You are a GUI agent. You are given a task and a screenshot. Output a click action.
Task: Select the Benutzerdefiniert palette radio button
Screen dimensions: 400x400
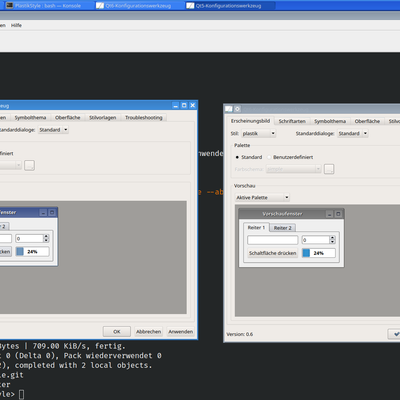(290, 157)
